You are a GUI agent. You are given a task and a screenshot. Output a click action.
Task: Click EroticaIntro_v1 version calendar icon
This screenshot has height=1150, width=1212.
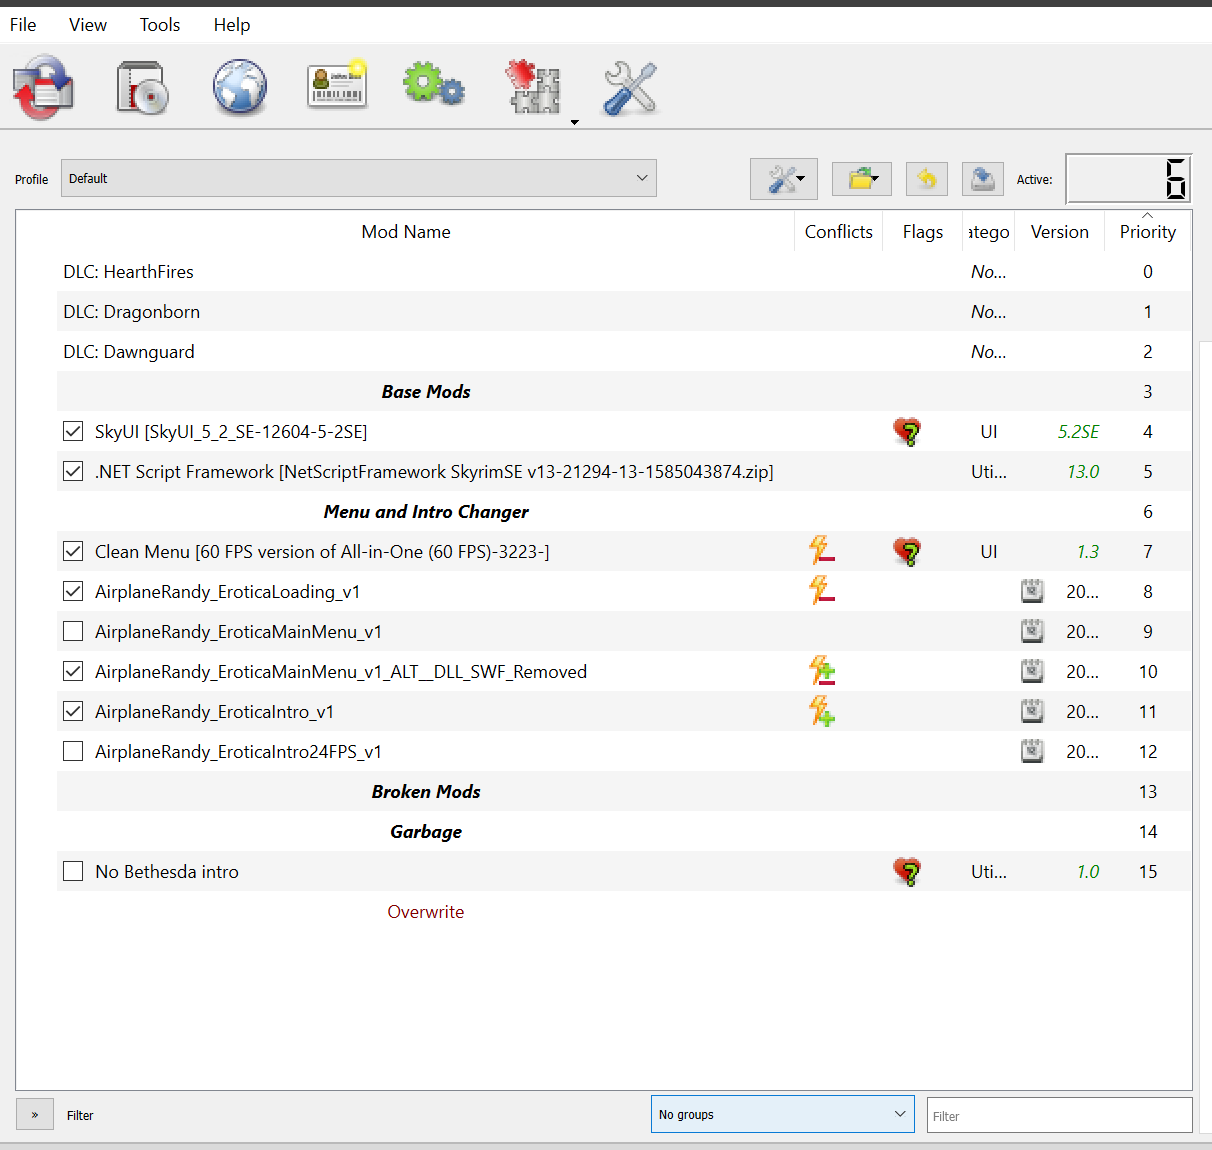(x=1032, y=711)
